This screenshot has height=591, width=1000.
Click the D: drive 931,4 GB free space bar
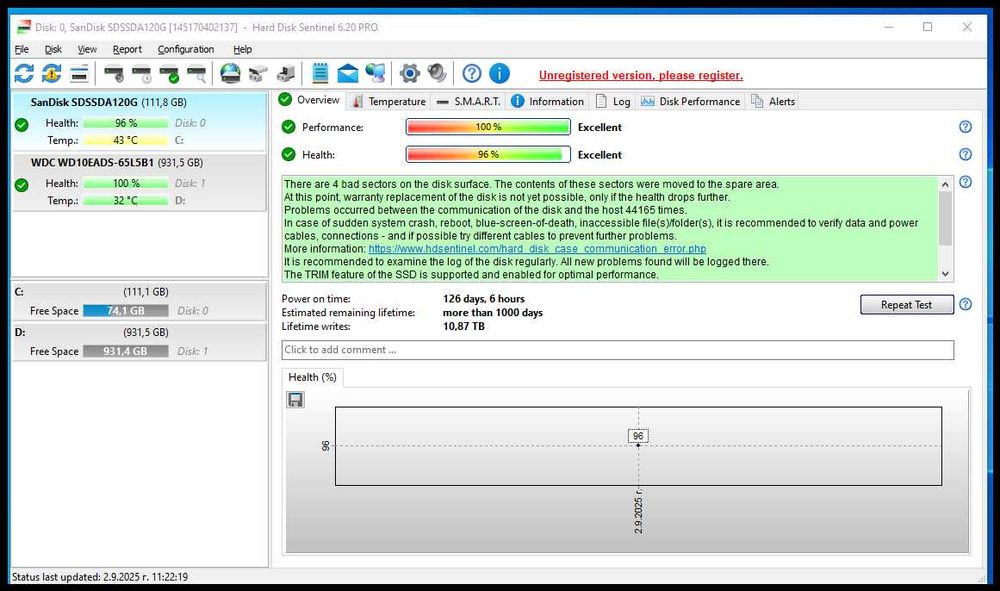pyautogui.click(x=126, y=351)
